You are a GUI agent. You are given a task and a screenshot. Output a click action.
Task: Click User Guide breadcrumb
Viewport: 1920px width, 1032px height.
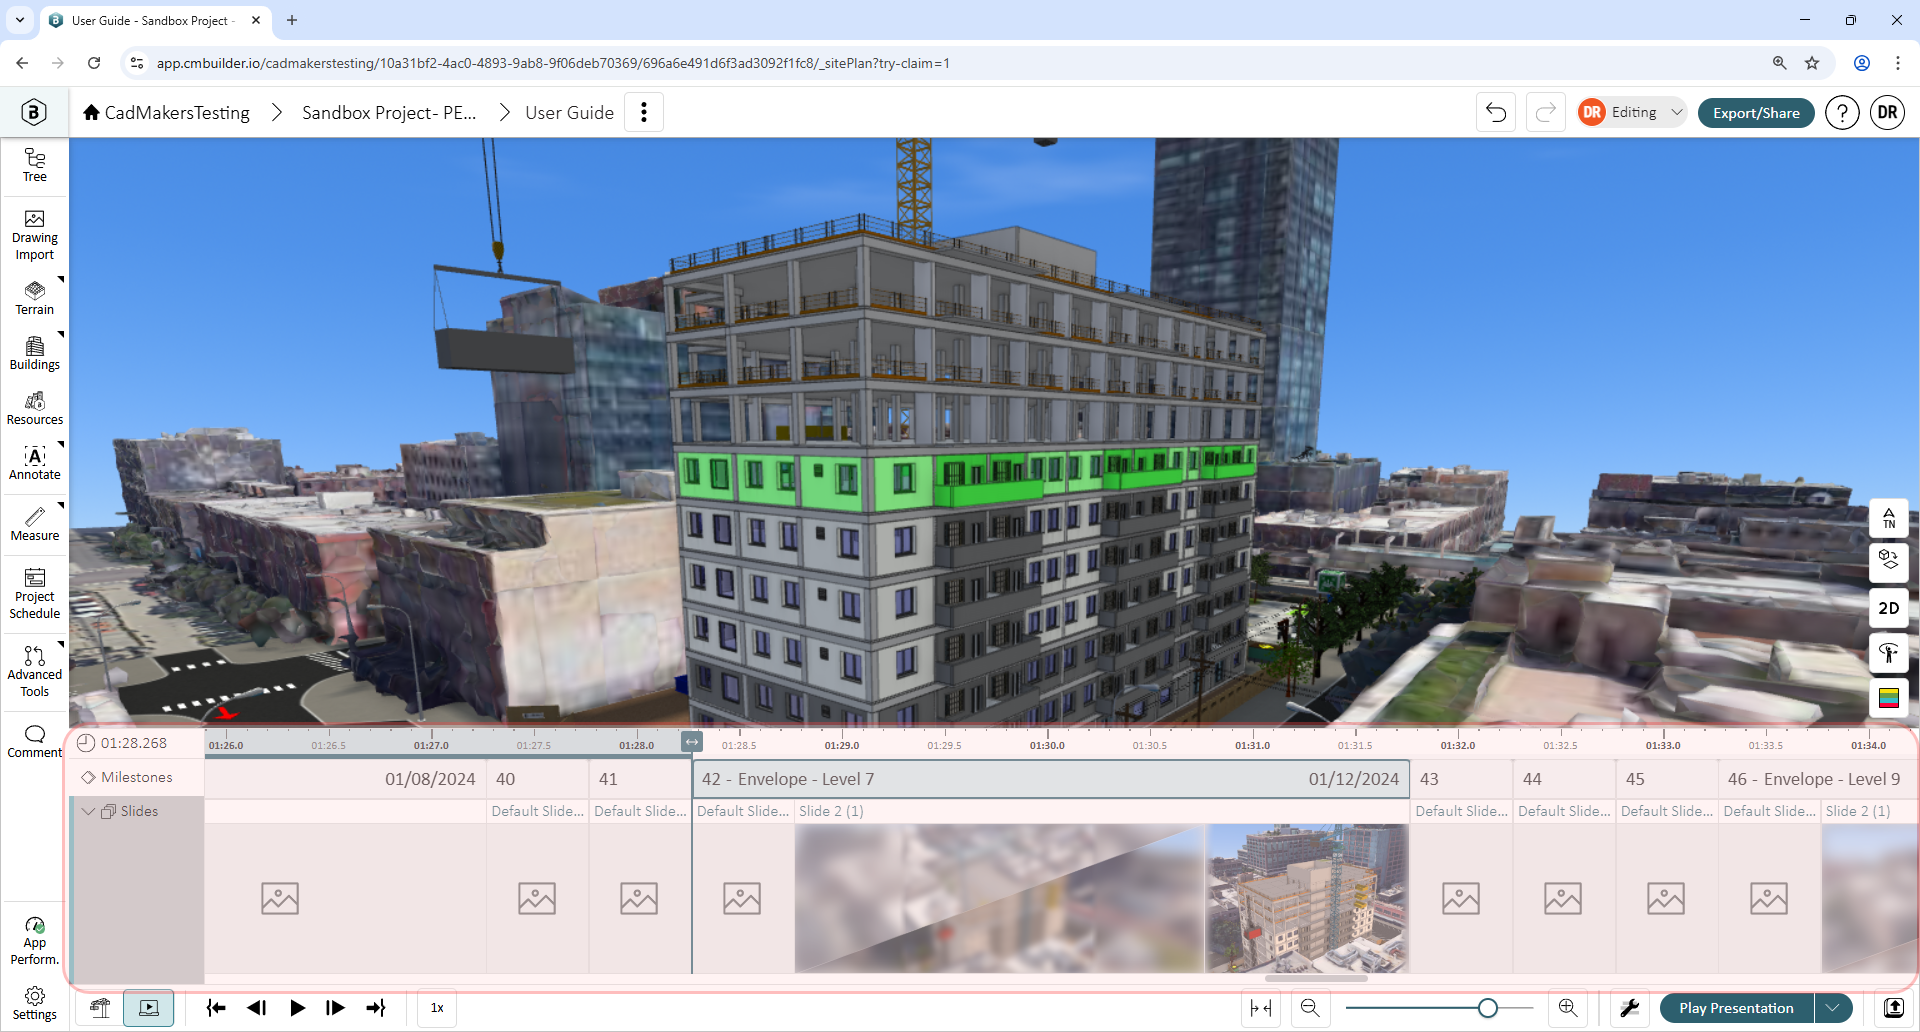pos(569,112)
